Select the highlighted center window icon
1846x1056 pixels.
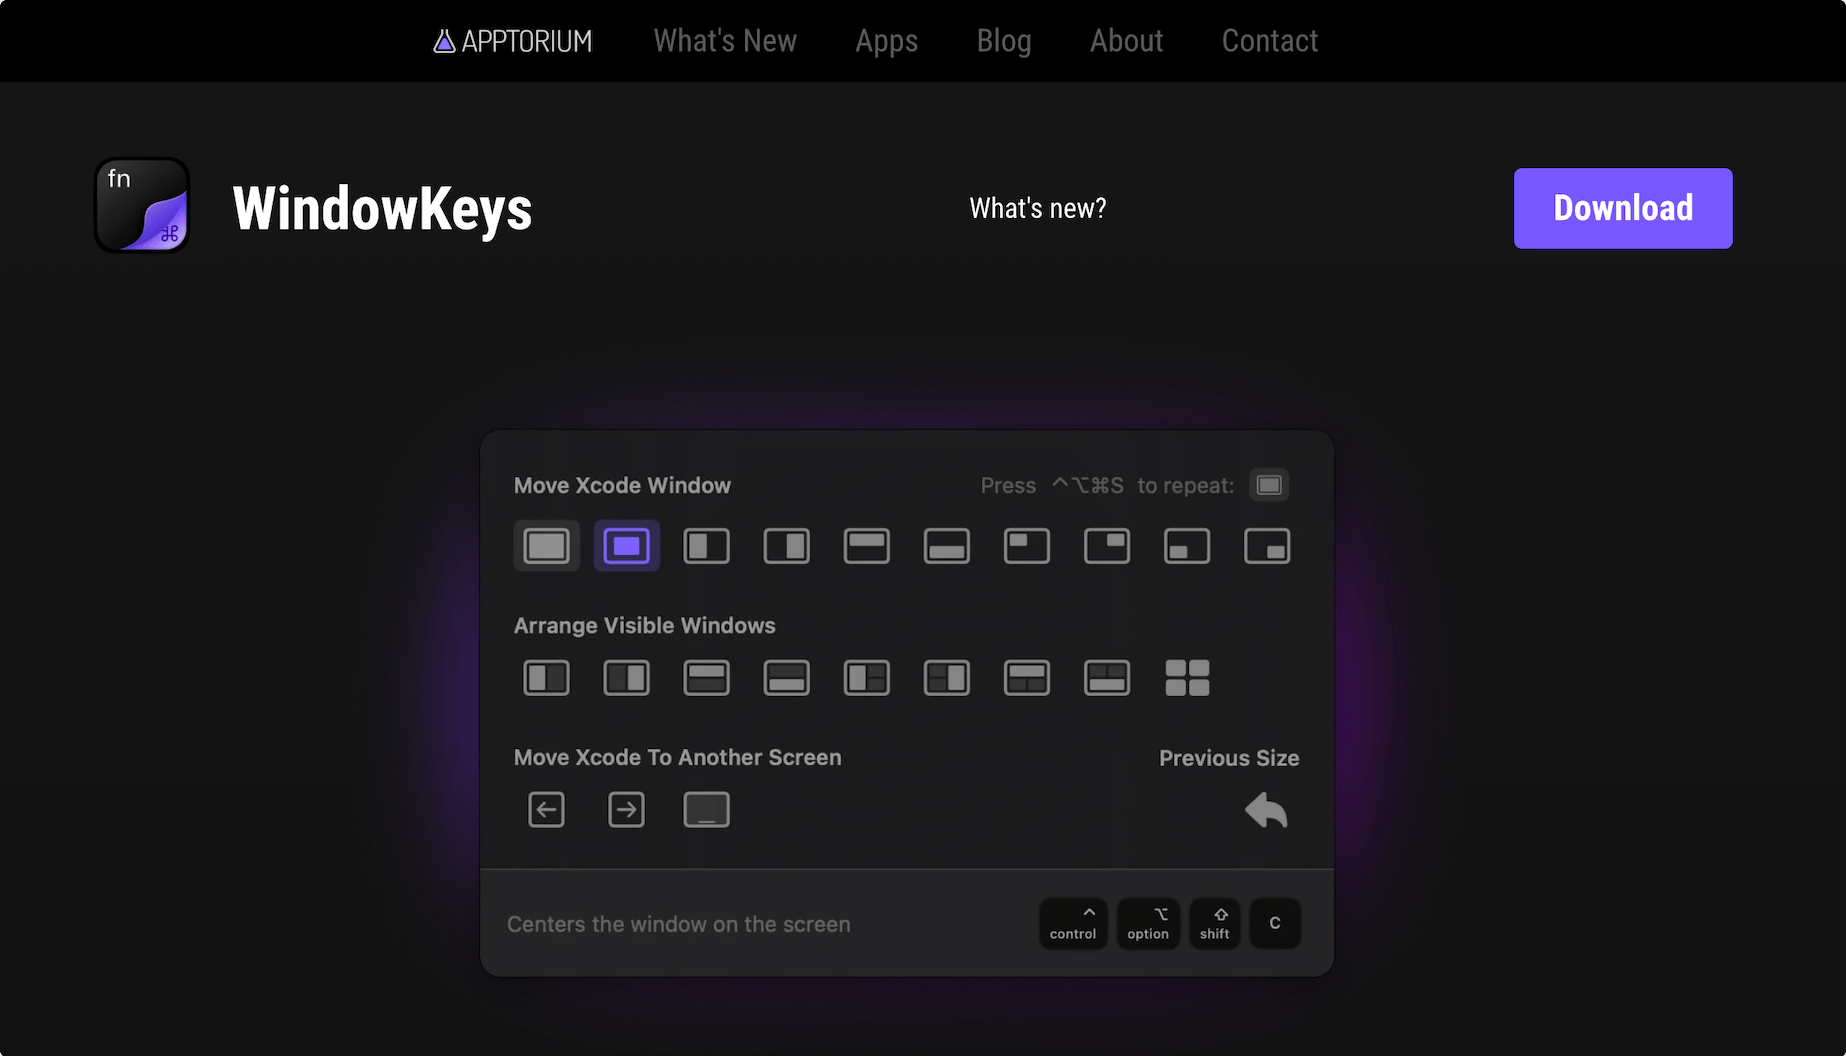[627, 546]
